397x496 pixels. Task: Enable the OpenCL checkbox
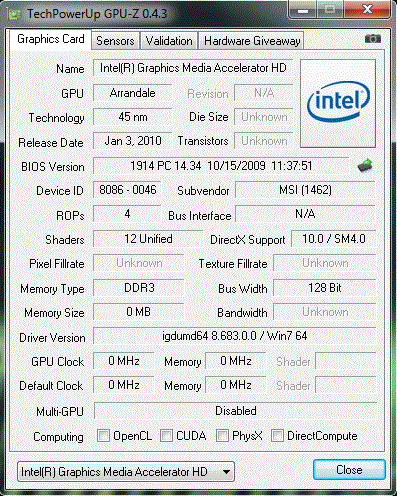click(103, 436)
